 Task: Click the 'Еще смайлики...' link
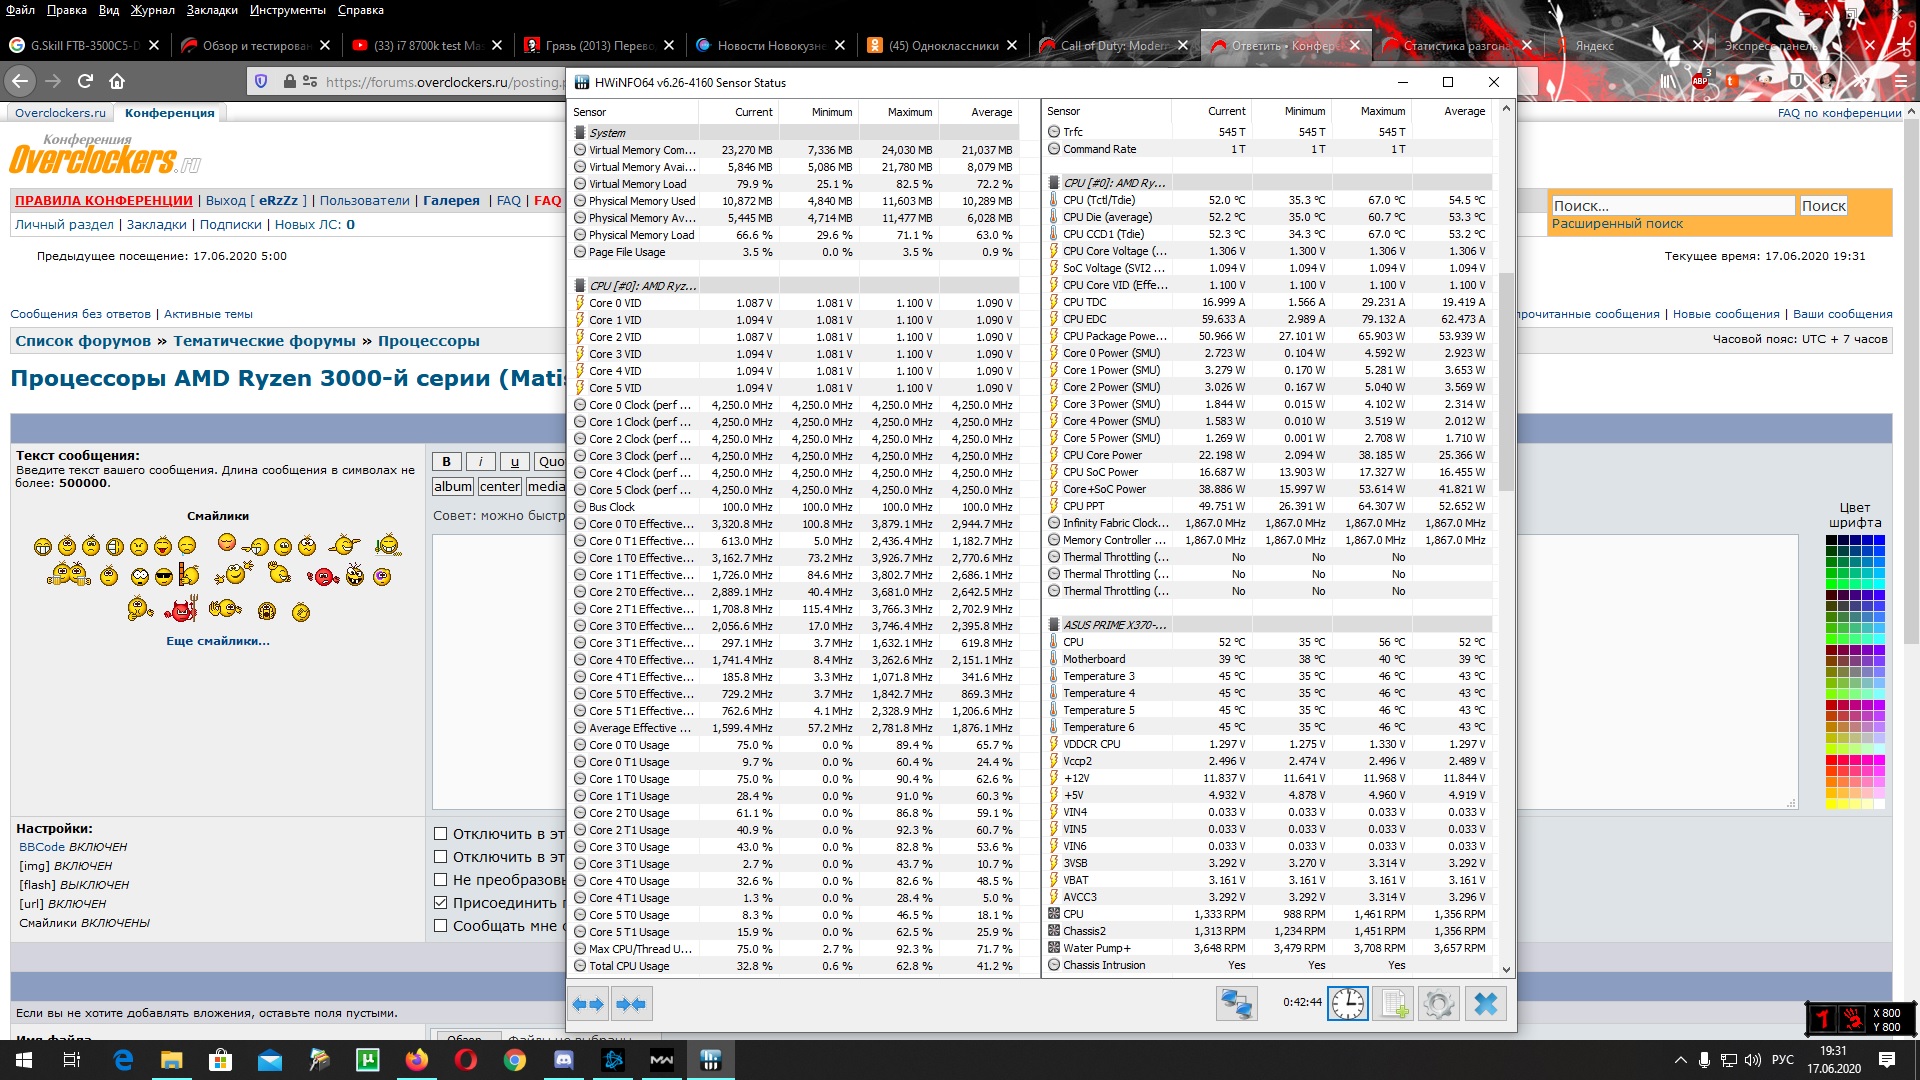[217, 641]
